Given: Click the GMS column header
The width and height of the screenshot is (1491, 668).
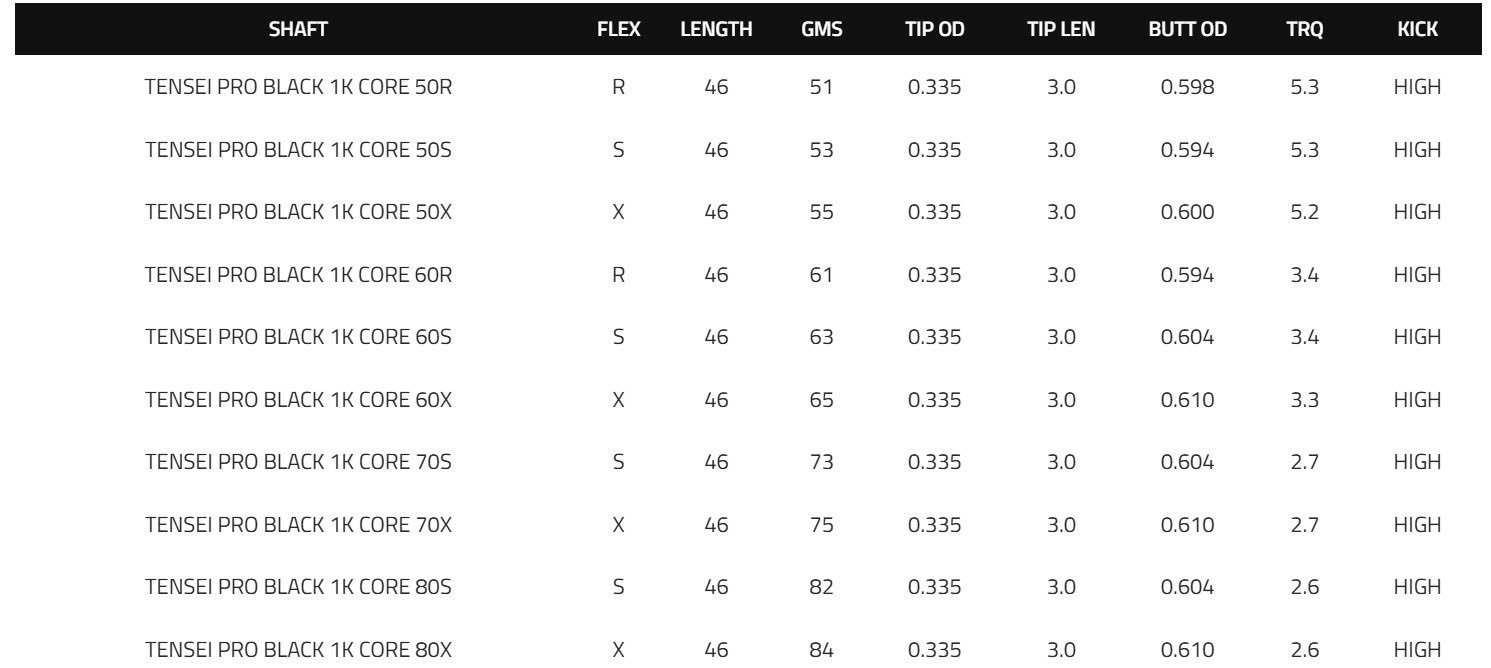Looking at the screenshot, I should coord(821,30).
